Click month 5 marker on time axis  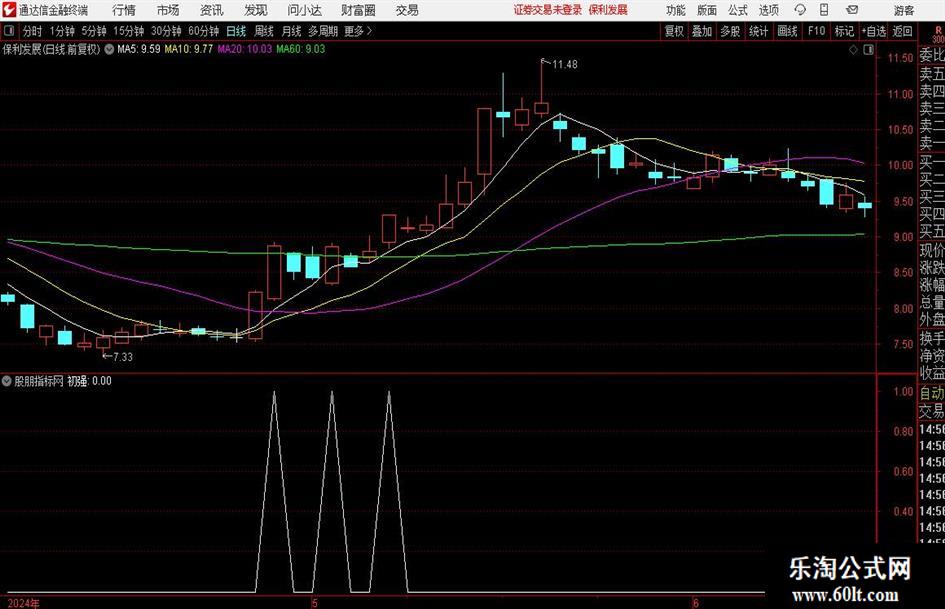[314, 603]
